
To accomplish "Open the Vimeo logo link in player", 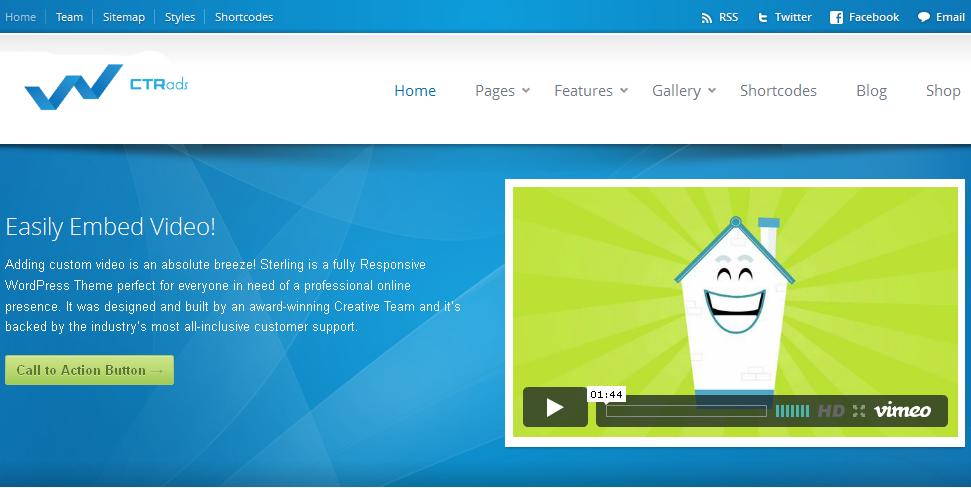I will [x=902, y=410].
